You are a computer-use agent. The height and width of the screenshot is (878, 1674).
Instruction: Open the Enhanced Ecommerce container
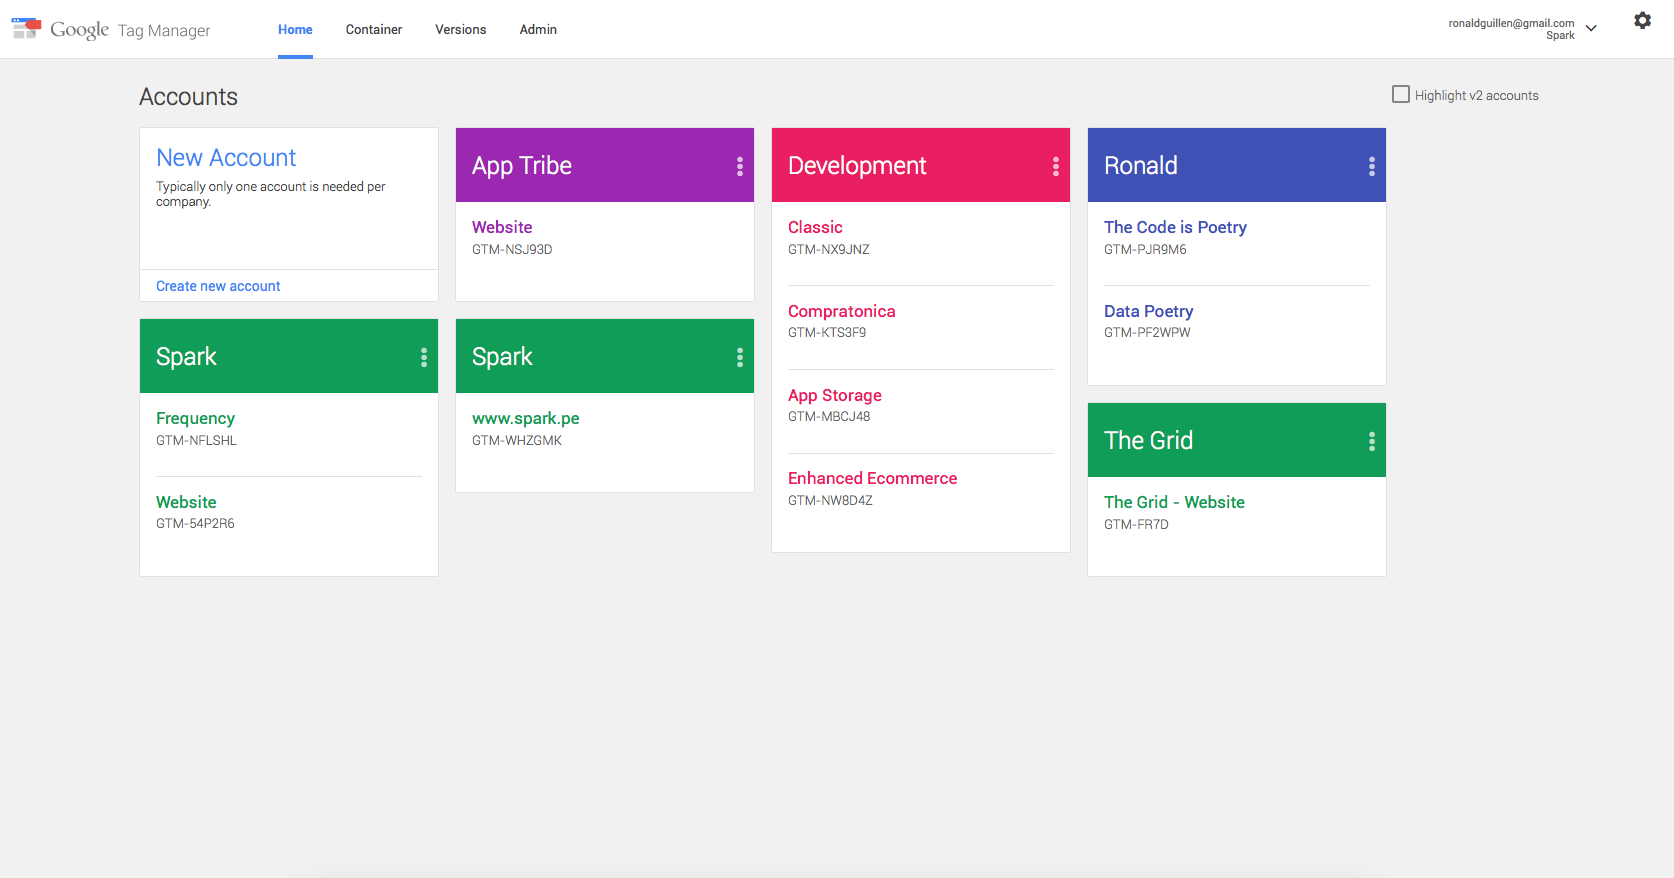tap(873, 478)
